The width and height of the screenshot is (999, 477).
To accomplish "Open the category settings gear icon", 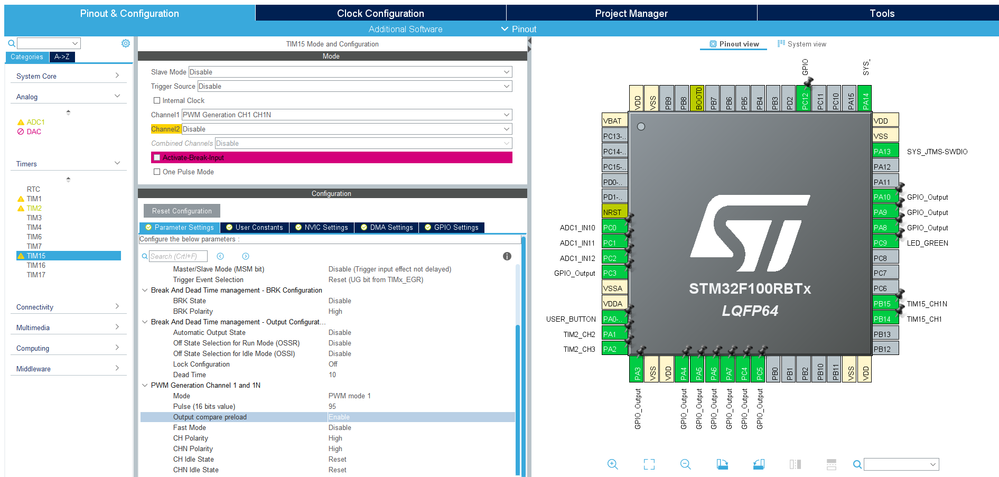I will tap(125, 44).
